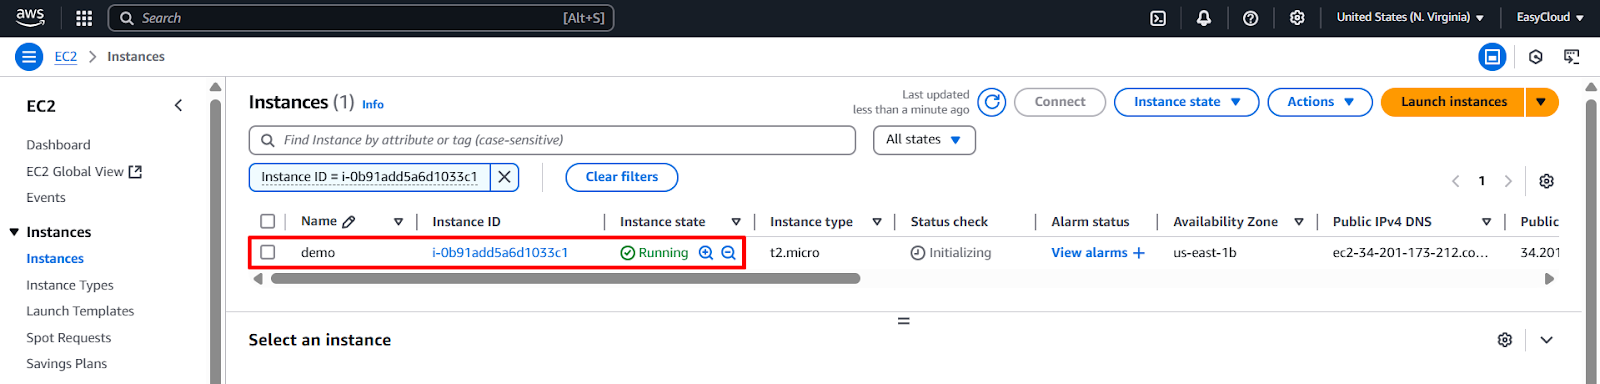
Task: Open console settings gear in top bar
Action: [x=1297, y=18]
